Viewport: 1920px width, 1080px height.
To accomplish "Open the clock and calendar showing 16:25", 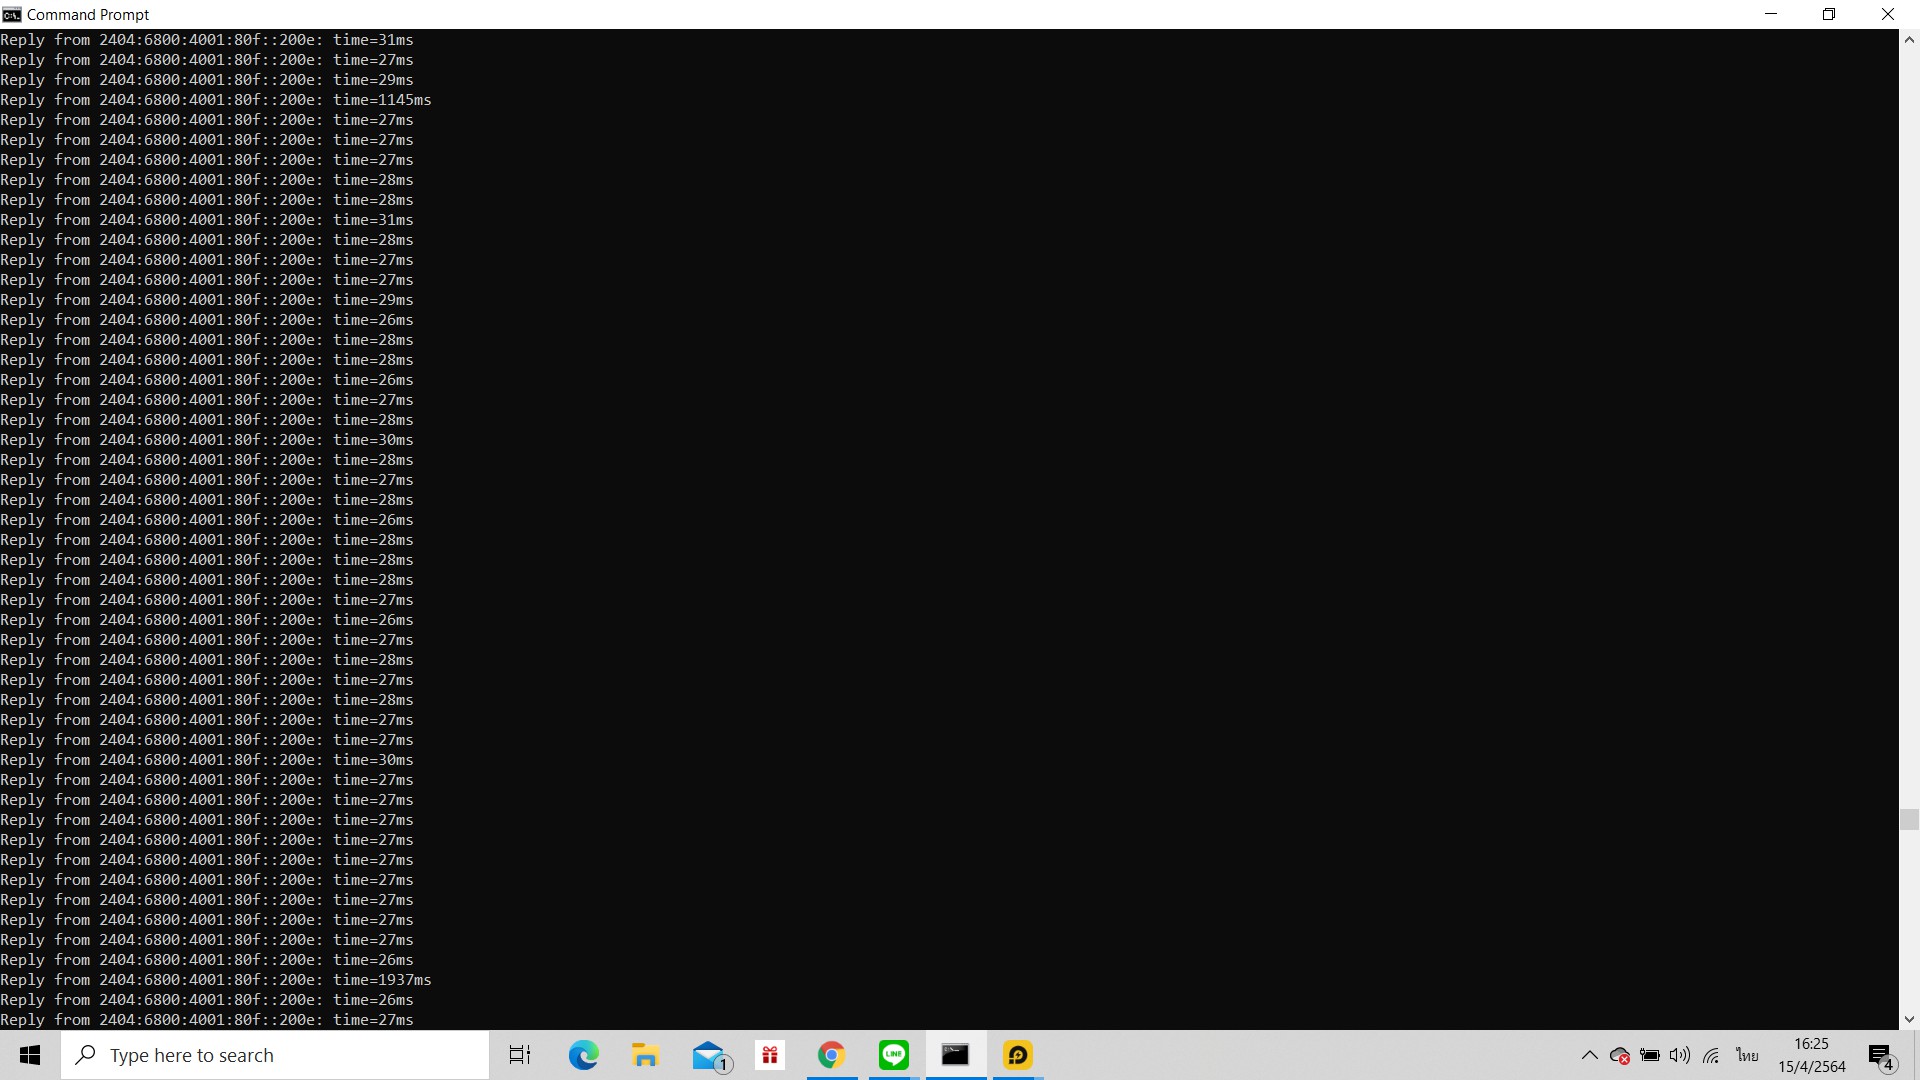I will 1812,1055.
